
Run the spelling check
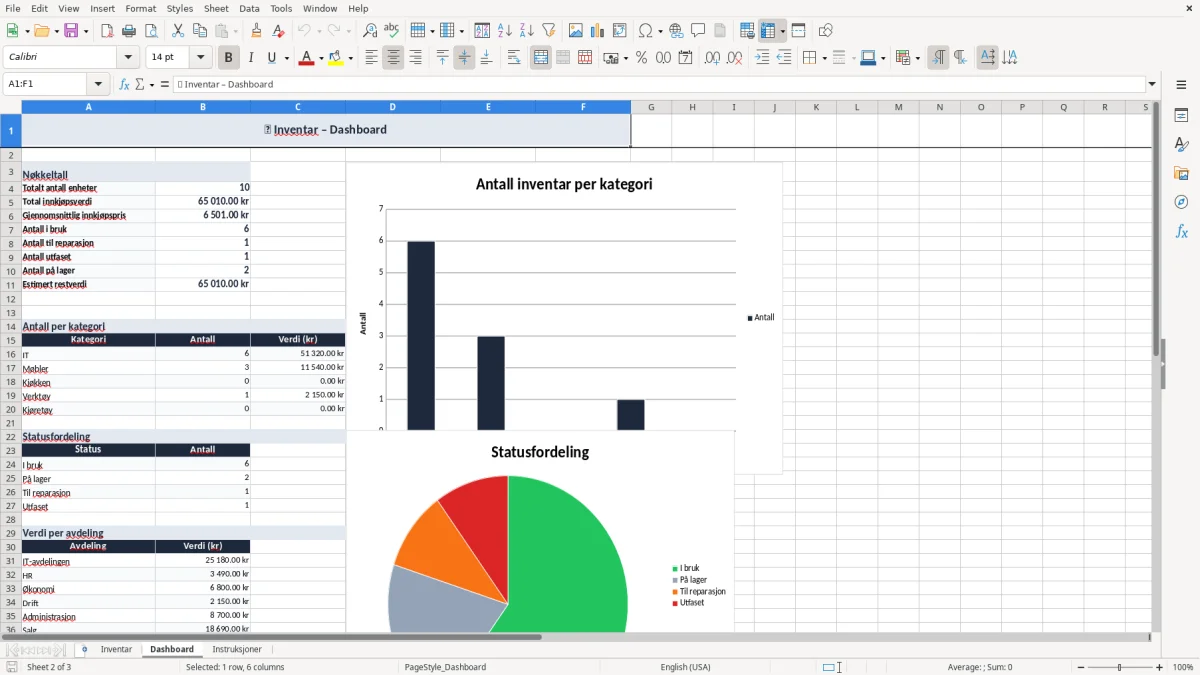392,31
